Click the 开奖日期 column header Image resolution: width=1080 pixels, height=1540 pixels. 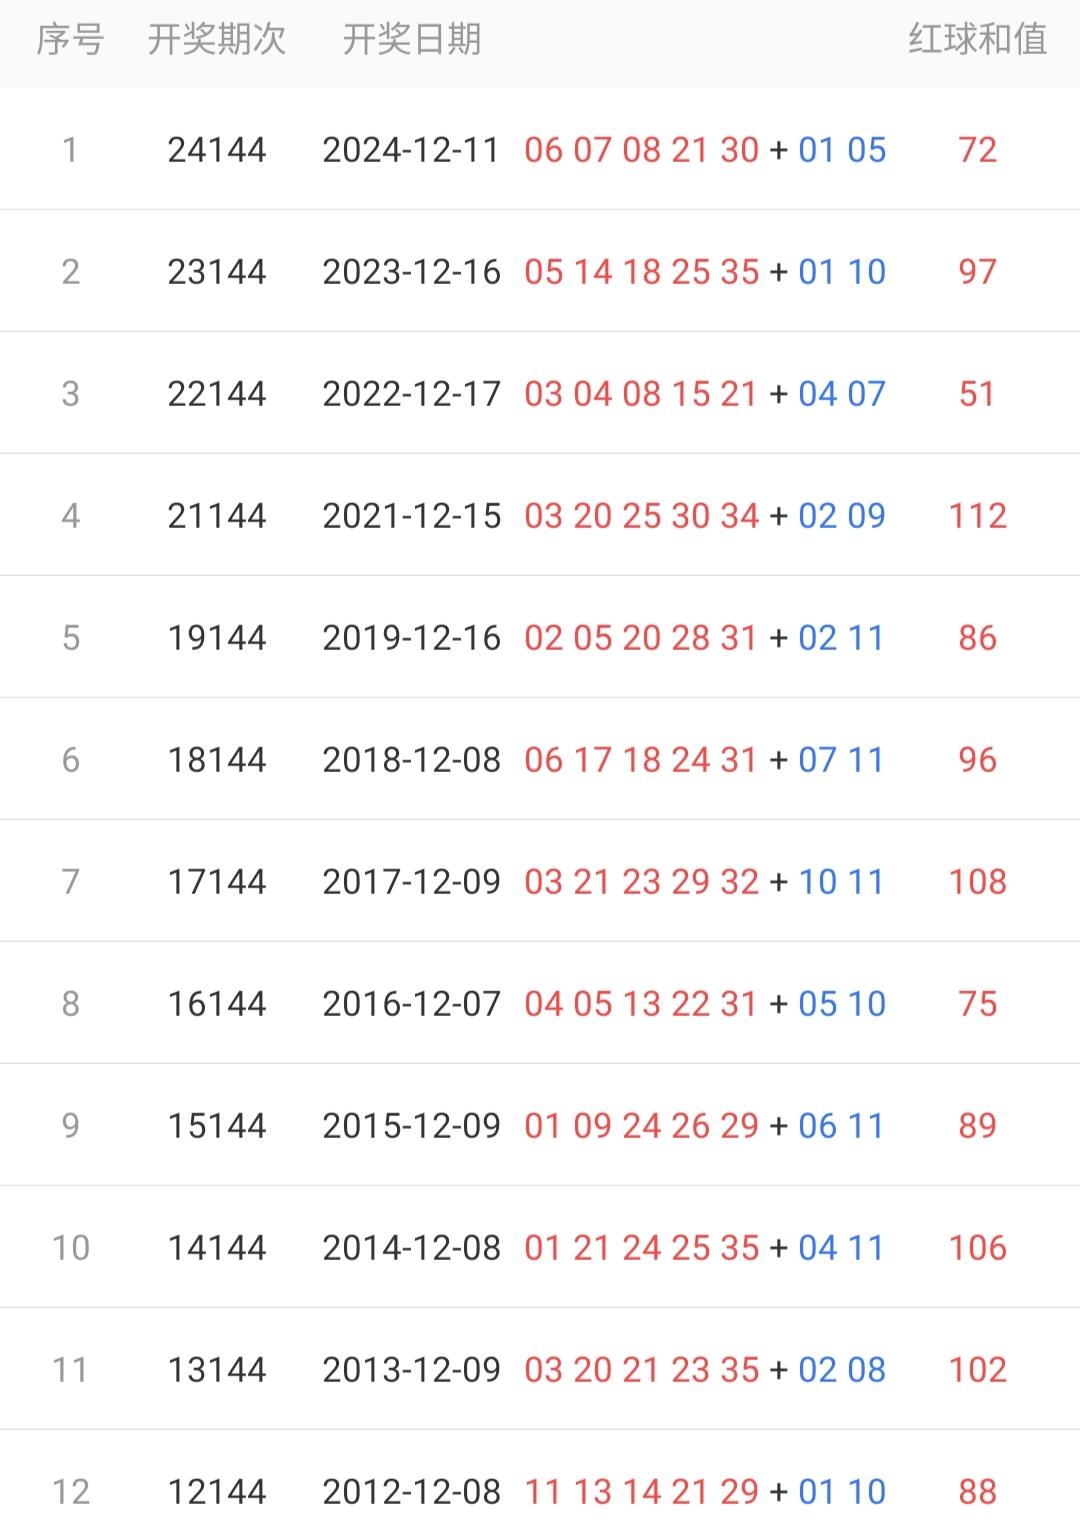point(412,40)
